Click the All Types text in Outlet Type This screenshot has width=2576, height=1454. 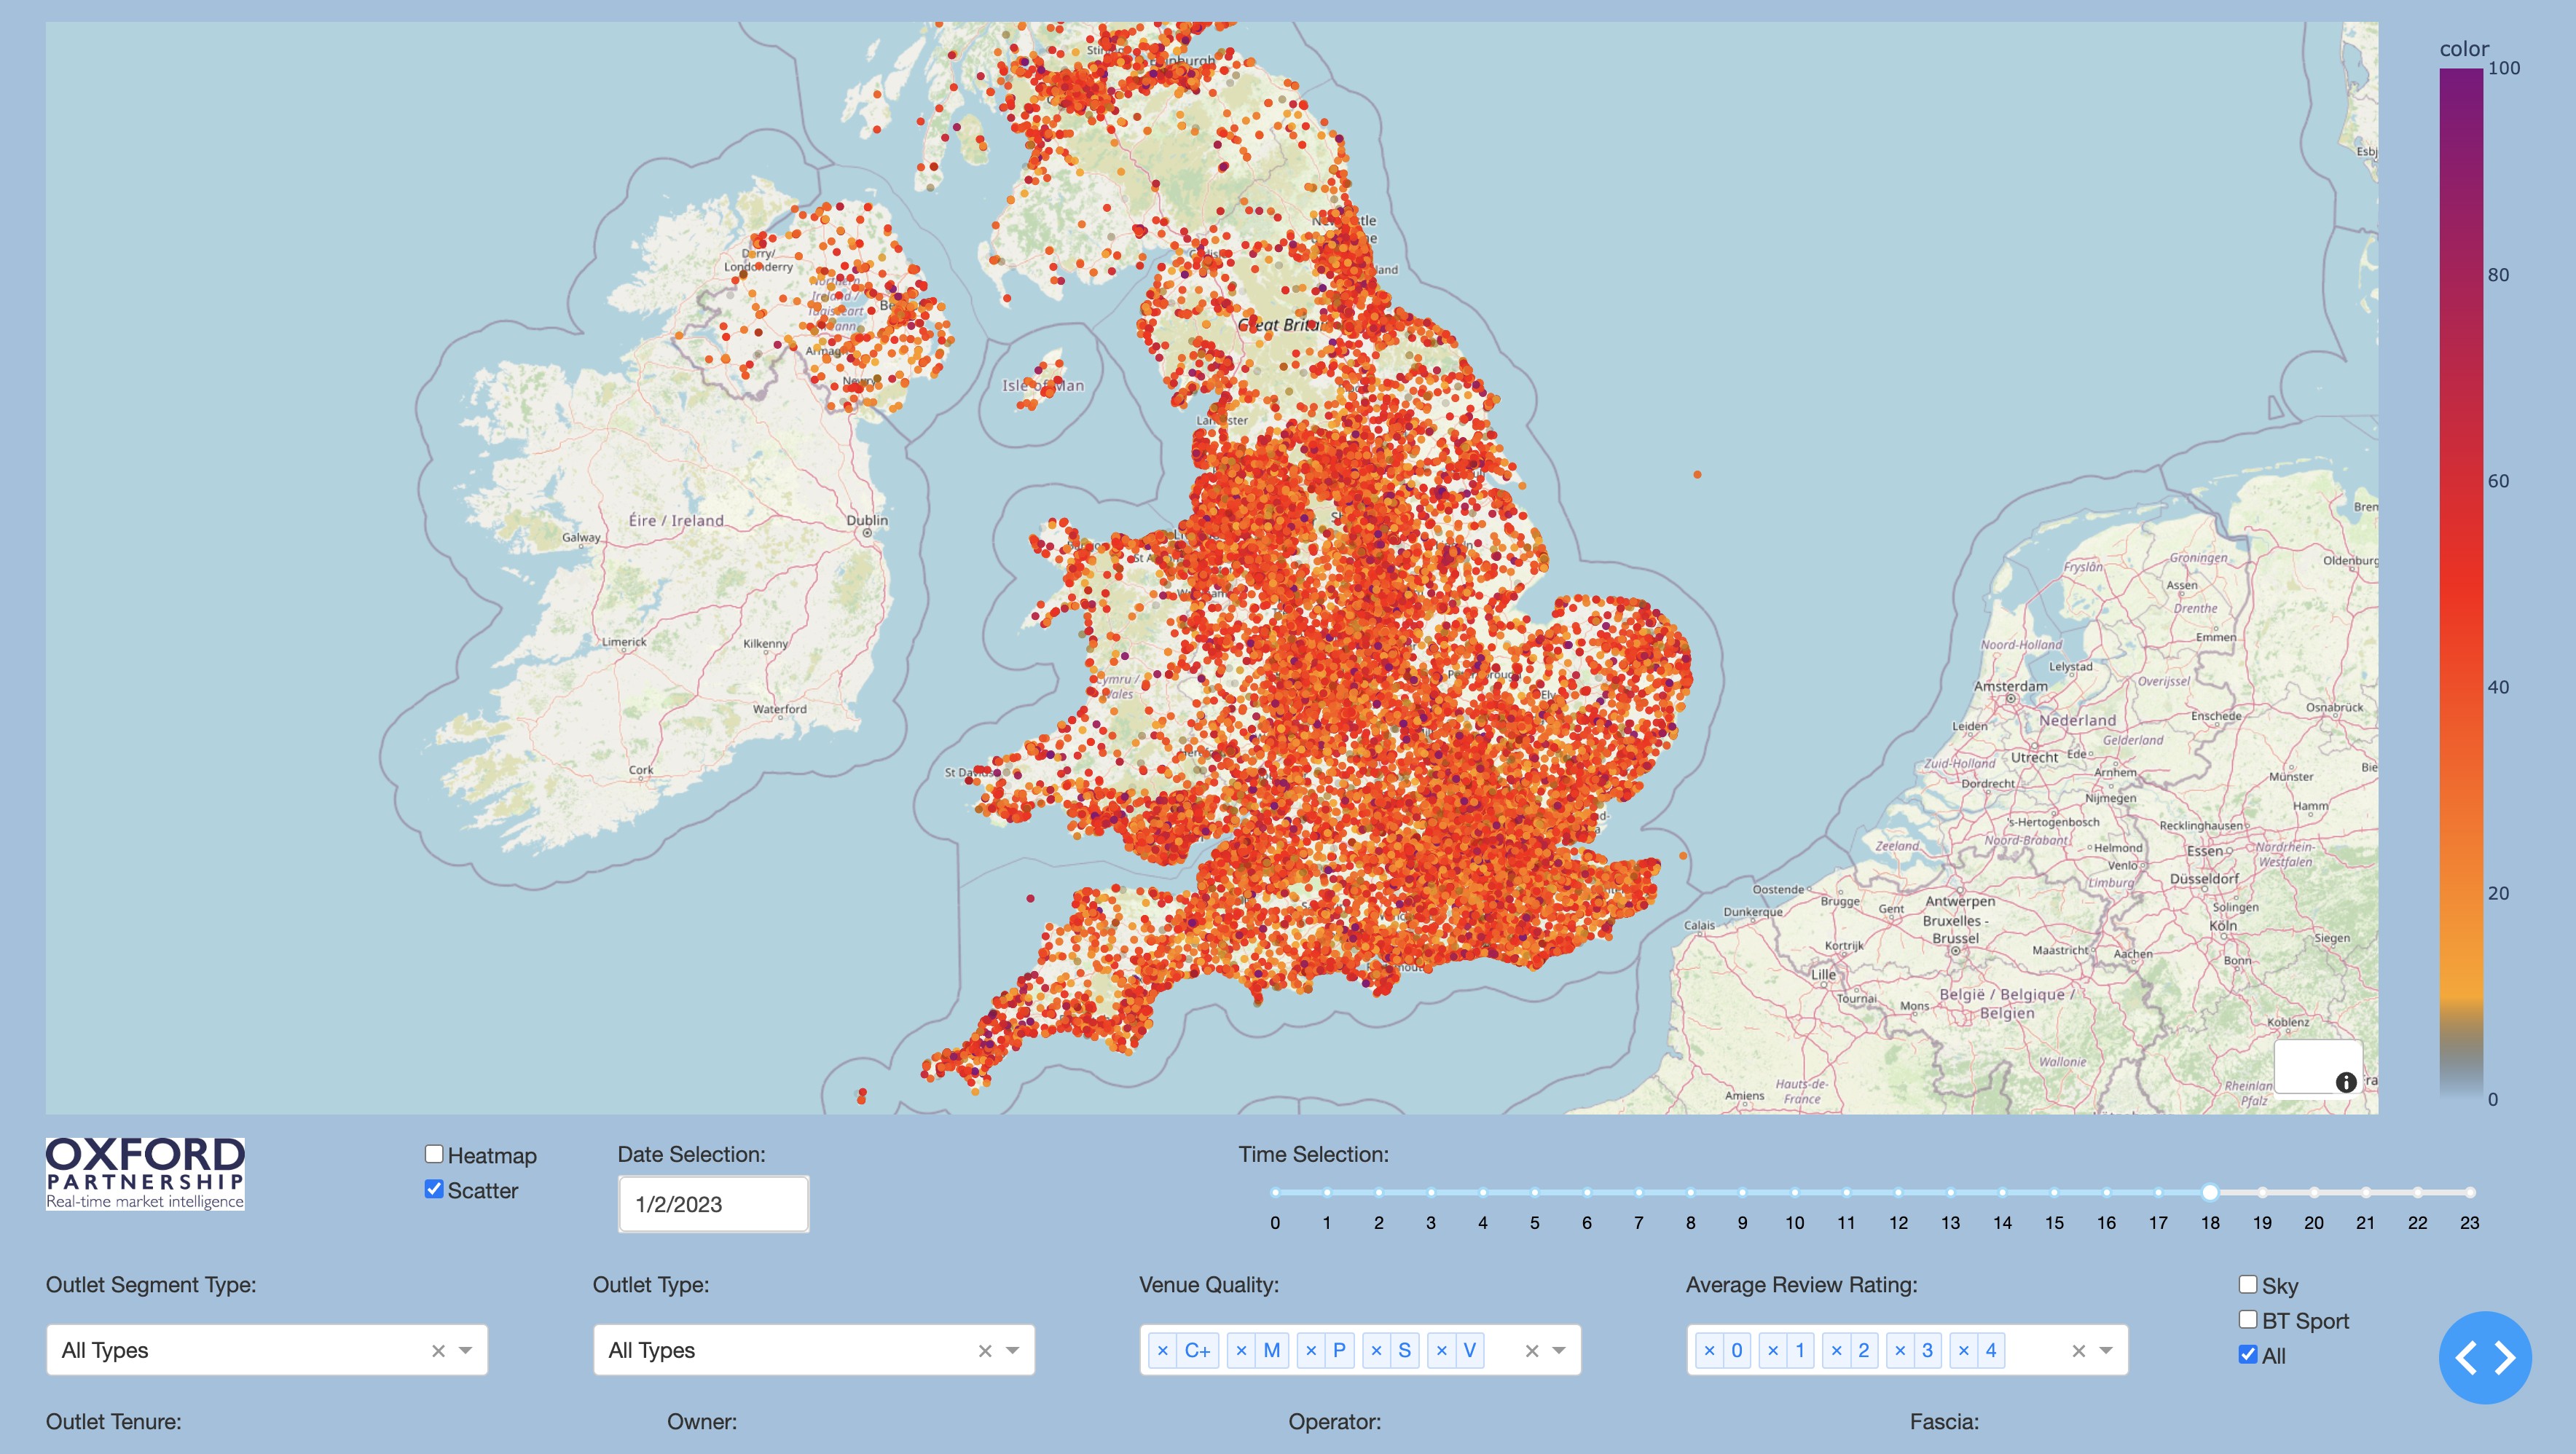(x=651, y=1350)
